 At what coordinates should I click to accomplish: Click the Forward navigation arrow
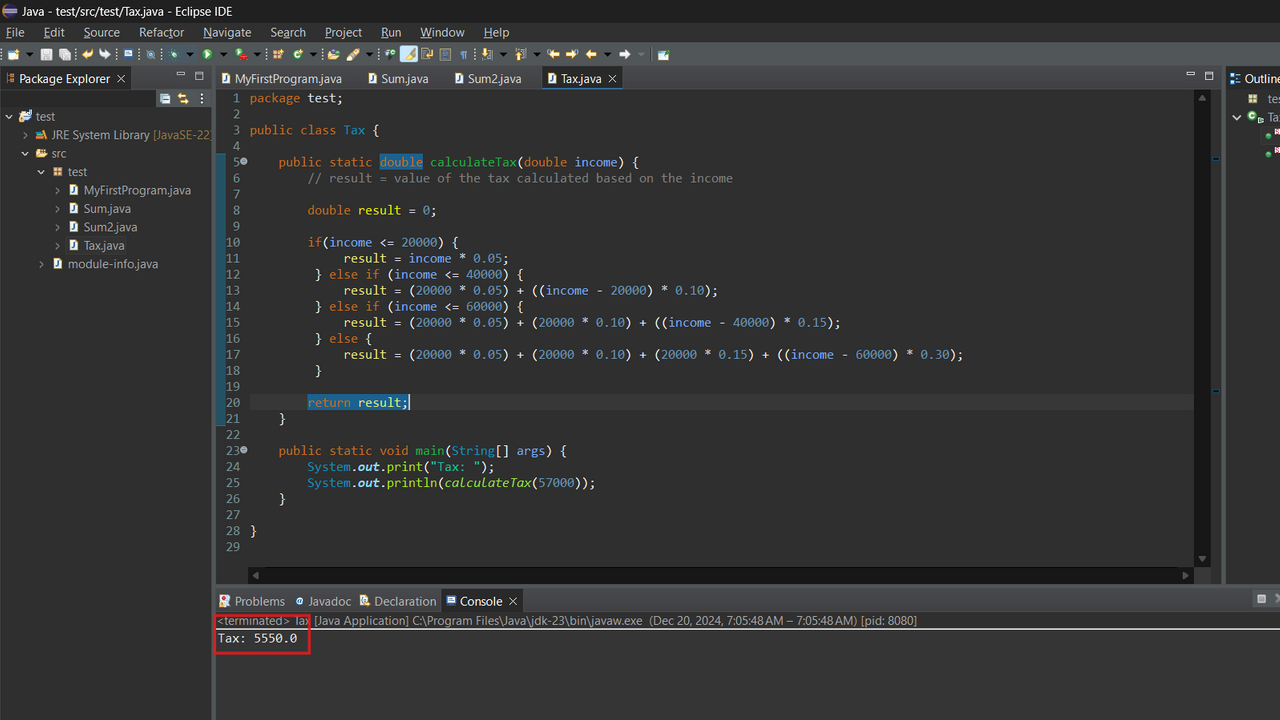[x=625, y=54]
